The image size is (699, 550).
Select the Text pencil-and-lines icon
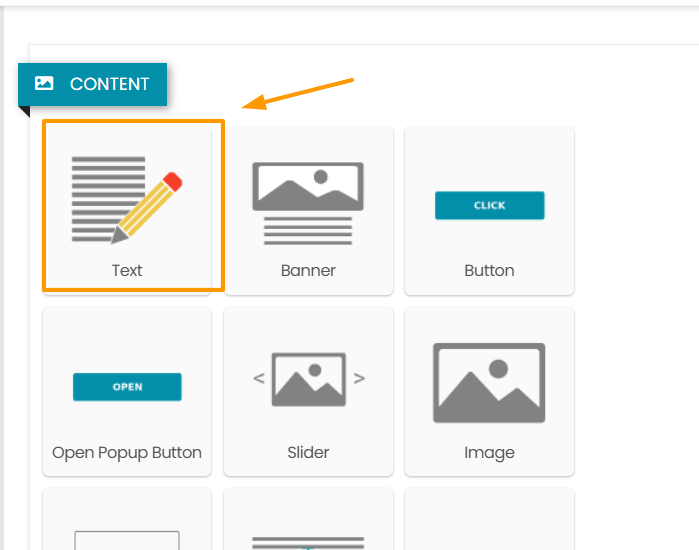127,200
